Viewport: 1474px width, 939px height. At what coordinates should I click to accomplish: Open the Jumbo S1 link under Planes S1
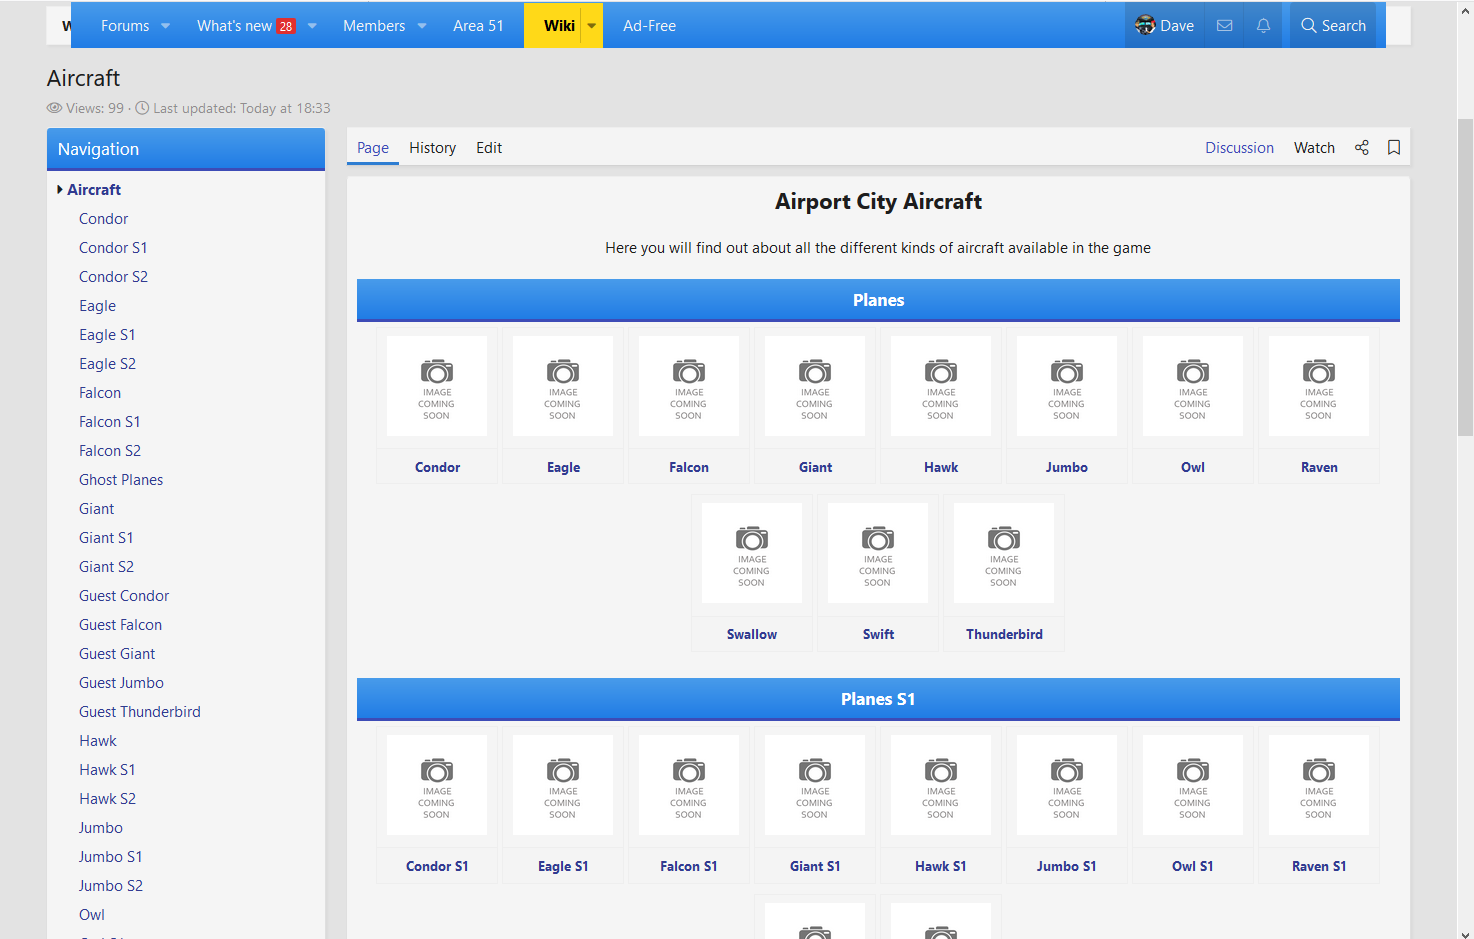point(1067,866)
